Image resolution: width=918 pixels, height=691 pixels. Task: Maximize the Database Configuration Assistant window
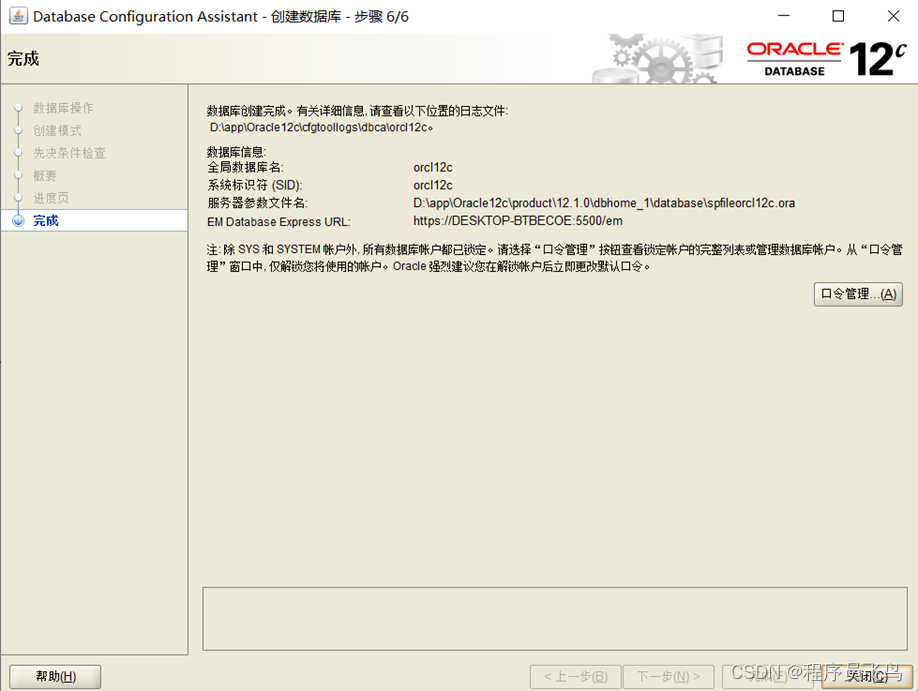pos(838,16)
